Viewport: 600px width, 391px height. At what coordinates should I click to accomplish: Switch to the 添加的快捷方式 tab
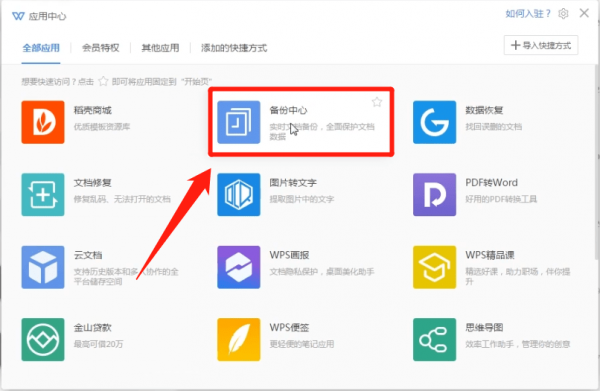[234, 48]
